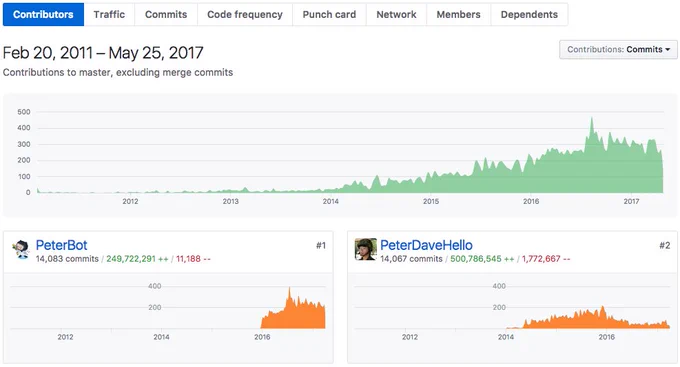This screenshot has width=680, height=367.
Task: Click PeterBot's avatar image
Action: 20,249
